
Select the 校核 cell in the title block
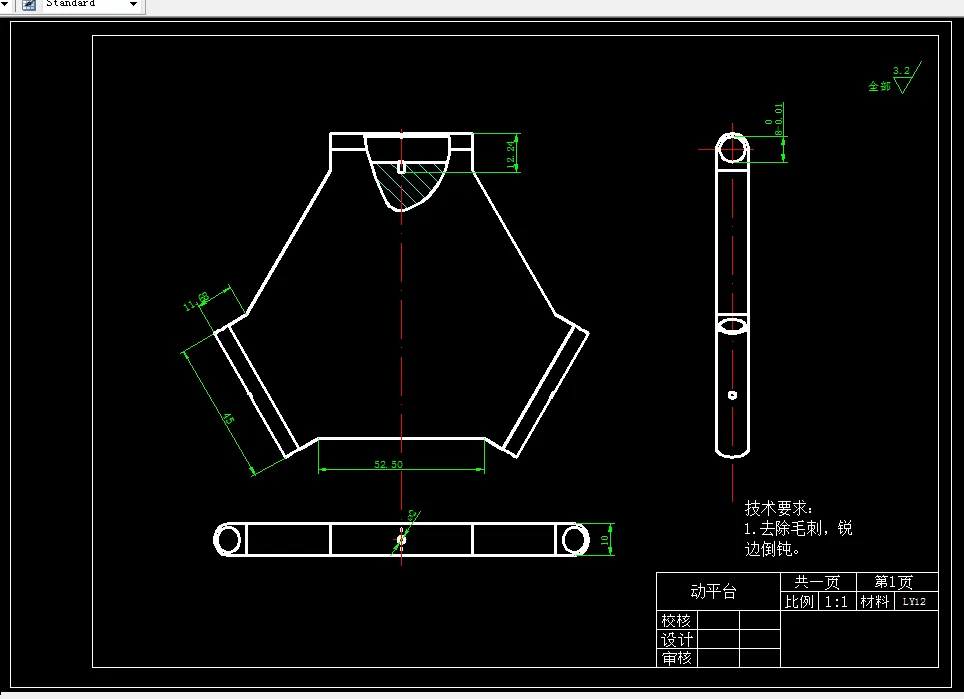[x=677, y=621]
